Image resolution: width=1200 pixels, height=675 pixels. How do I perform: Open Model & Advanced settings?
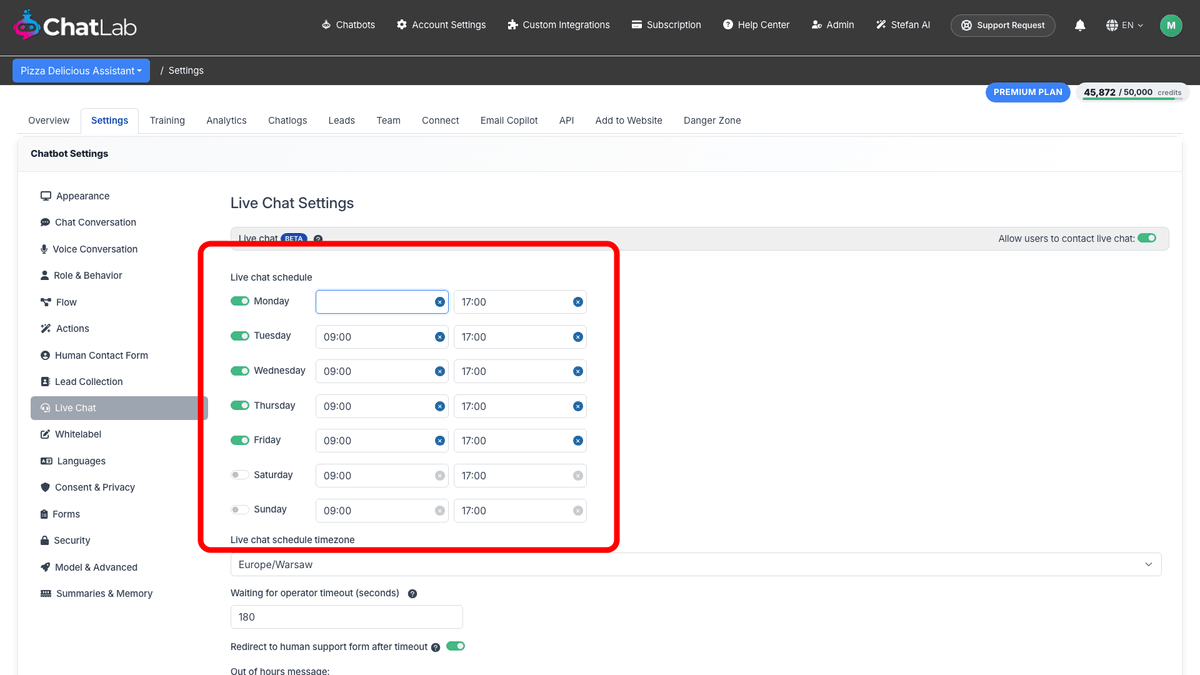pos(89,567)
